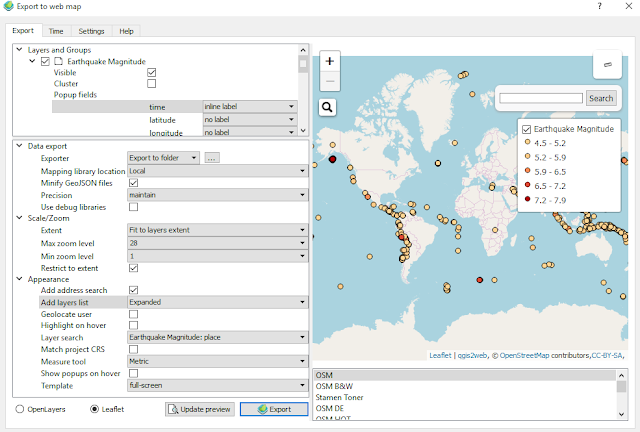Enable Show popups on hover checkbox

(x=133, y=373)
